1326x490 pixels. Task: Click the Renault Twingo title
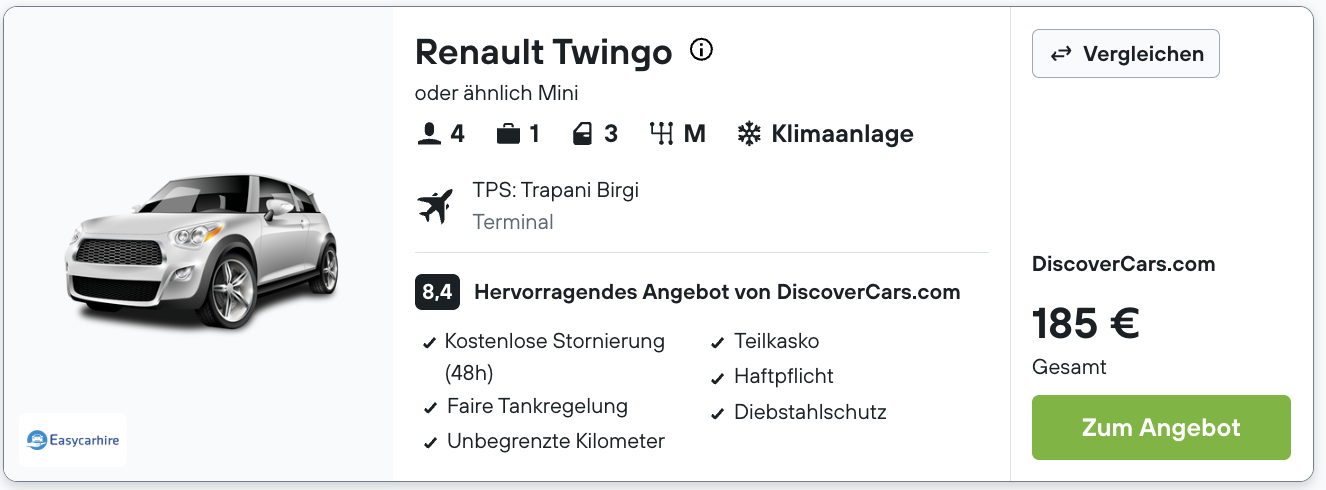544,52
